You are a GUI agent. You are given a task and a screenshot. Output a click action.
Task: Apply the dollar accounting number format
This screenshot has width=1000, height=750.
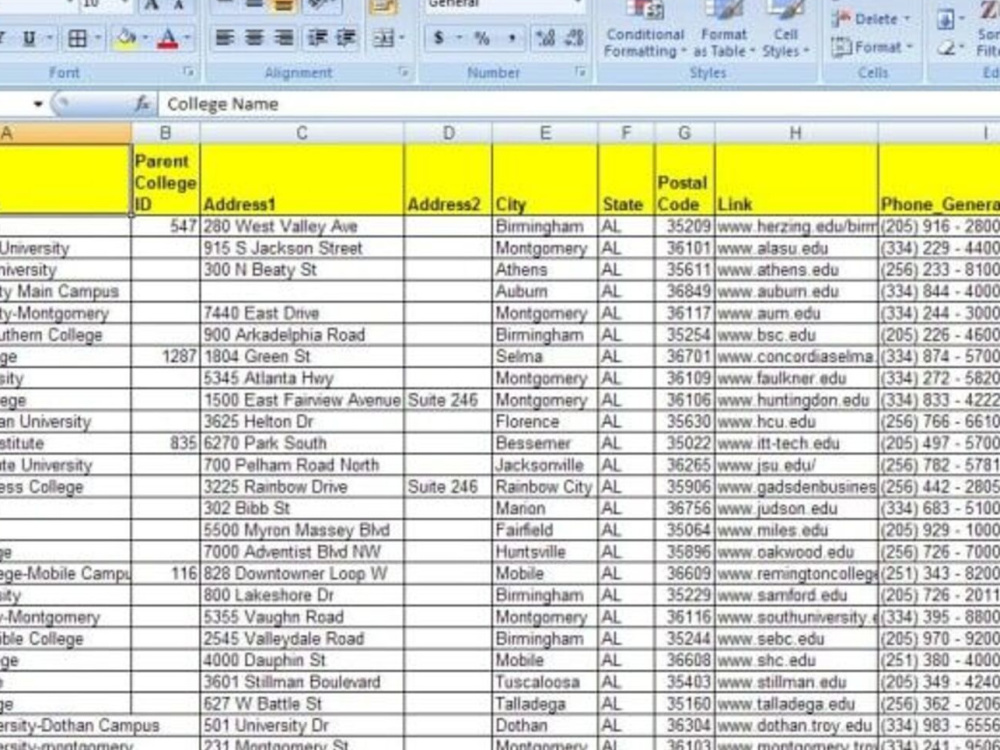(x=438, y=38)
